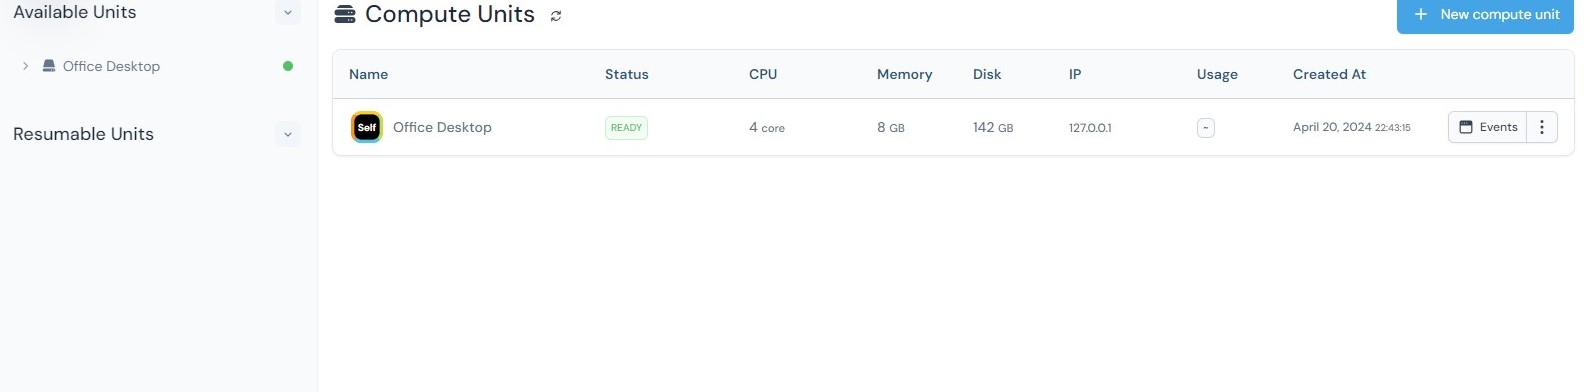Click the Usage indicator box for Office Desktop
Viewport: 1590px width, 392px height.
1206,128
